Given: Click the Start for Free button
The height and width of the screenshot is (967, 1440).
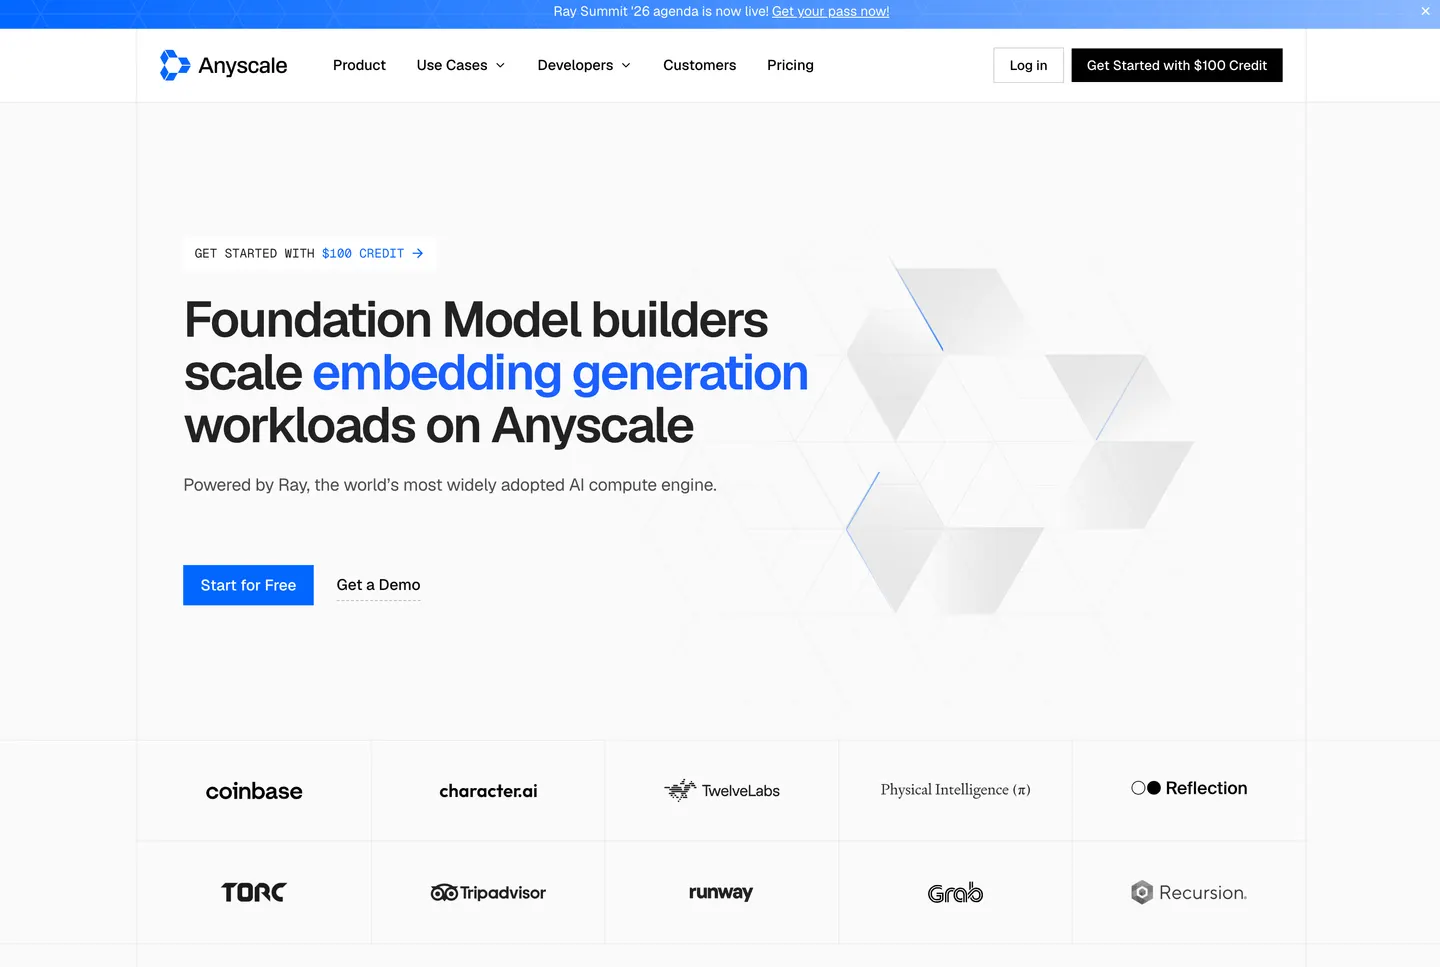Looking at the screenshot, I should click(248, 585).
